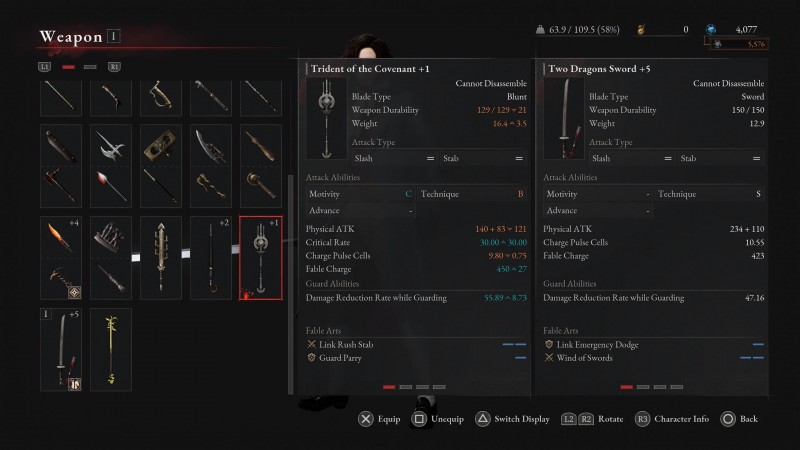Pick the golden staff weapon in bottom row
The width and height of the screenshot is (800, 450).
(111, 349)
